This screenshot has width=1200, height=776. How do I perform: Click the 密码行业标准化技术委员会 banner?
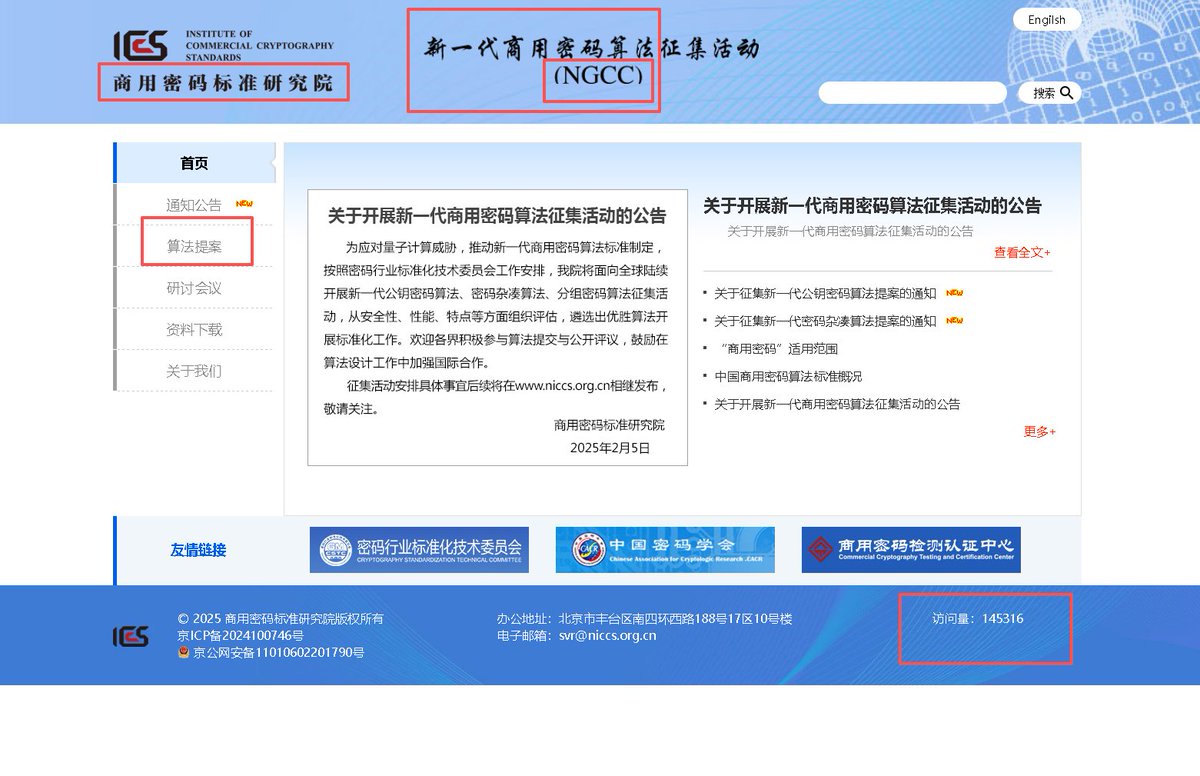click(419, 550)
